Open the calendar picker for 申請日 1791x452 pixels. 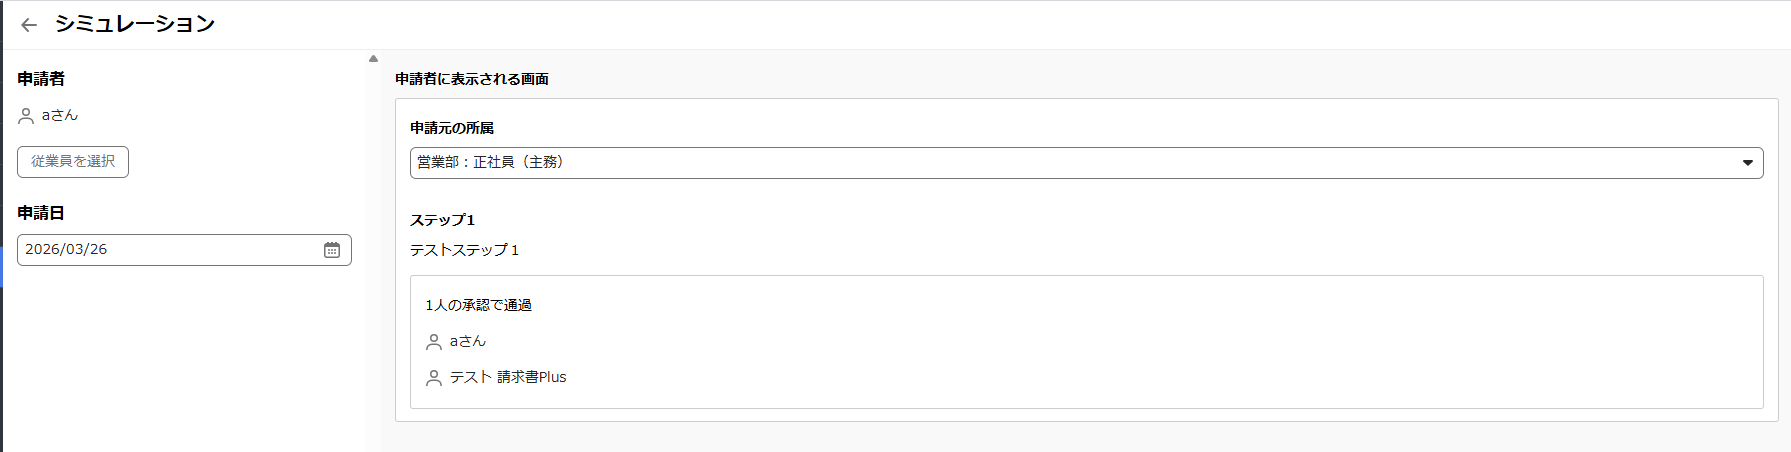pyautogui.click(x=332, y=250)
